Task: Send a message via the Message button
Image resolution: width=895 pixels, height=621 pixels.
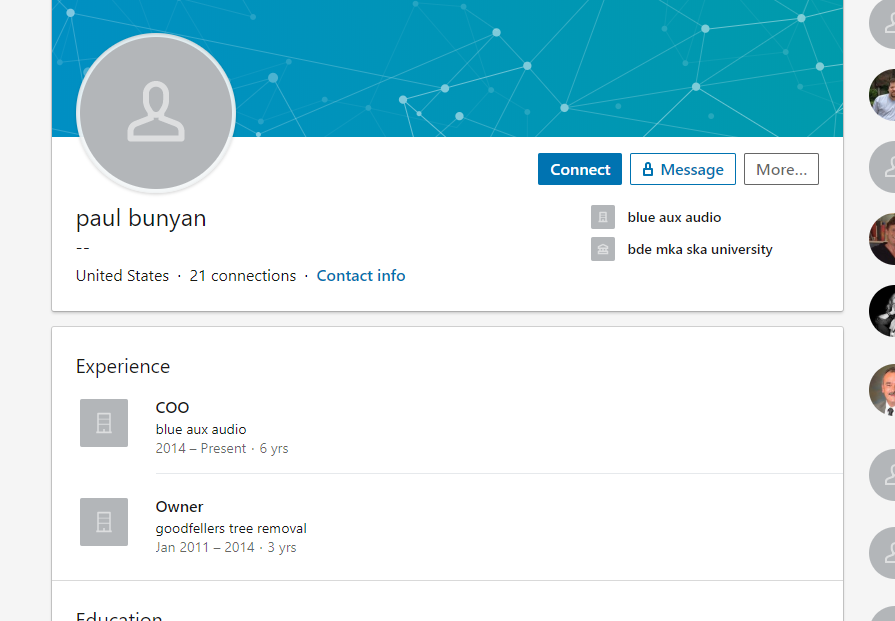Action: pos(683,169)
